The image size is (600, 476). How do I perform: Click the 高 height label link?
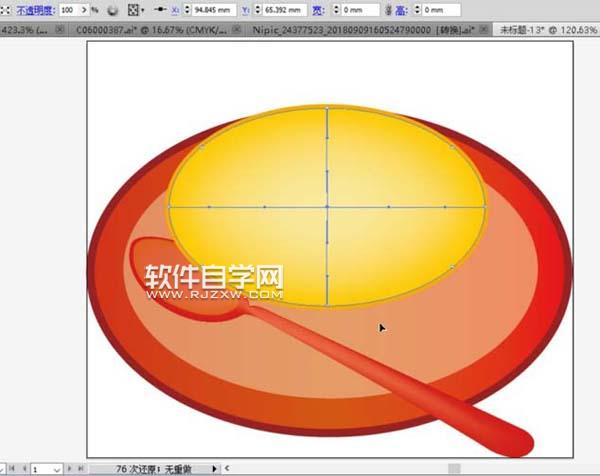point(401,10)
